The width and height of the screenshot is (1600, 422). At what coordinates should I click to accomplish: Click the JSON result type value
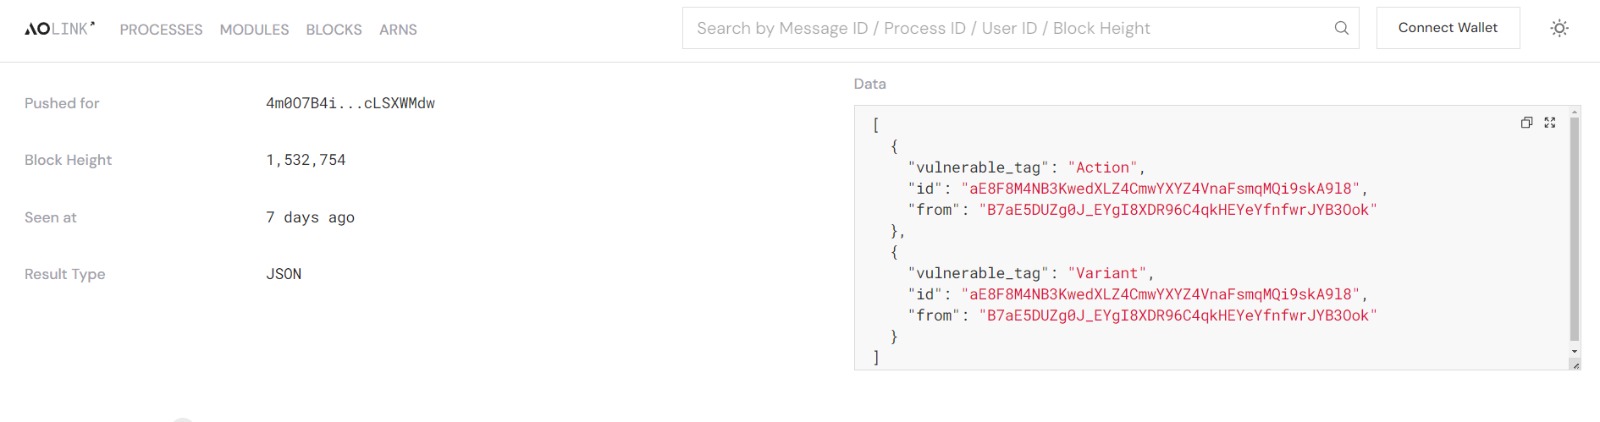pos(284,274)
